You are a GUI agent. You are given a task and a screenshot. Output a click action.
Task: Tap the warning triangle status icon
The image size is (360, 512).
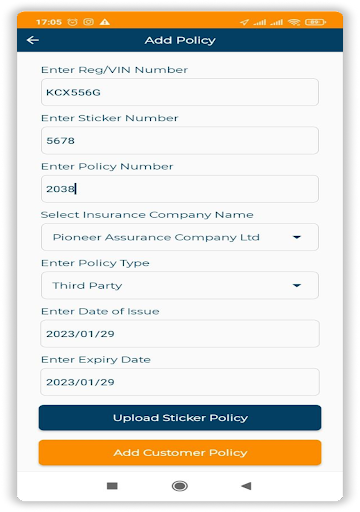[105, 22]
